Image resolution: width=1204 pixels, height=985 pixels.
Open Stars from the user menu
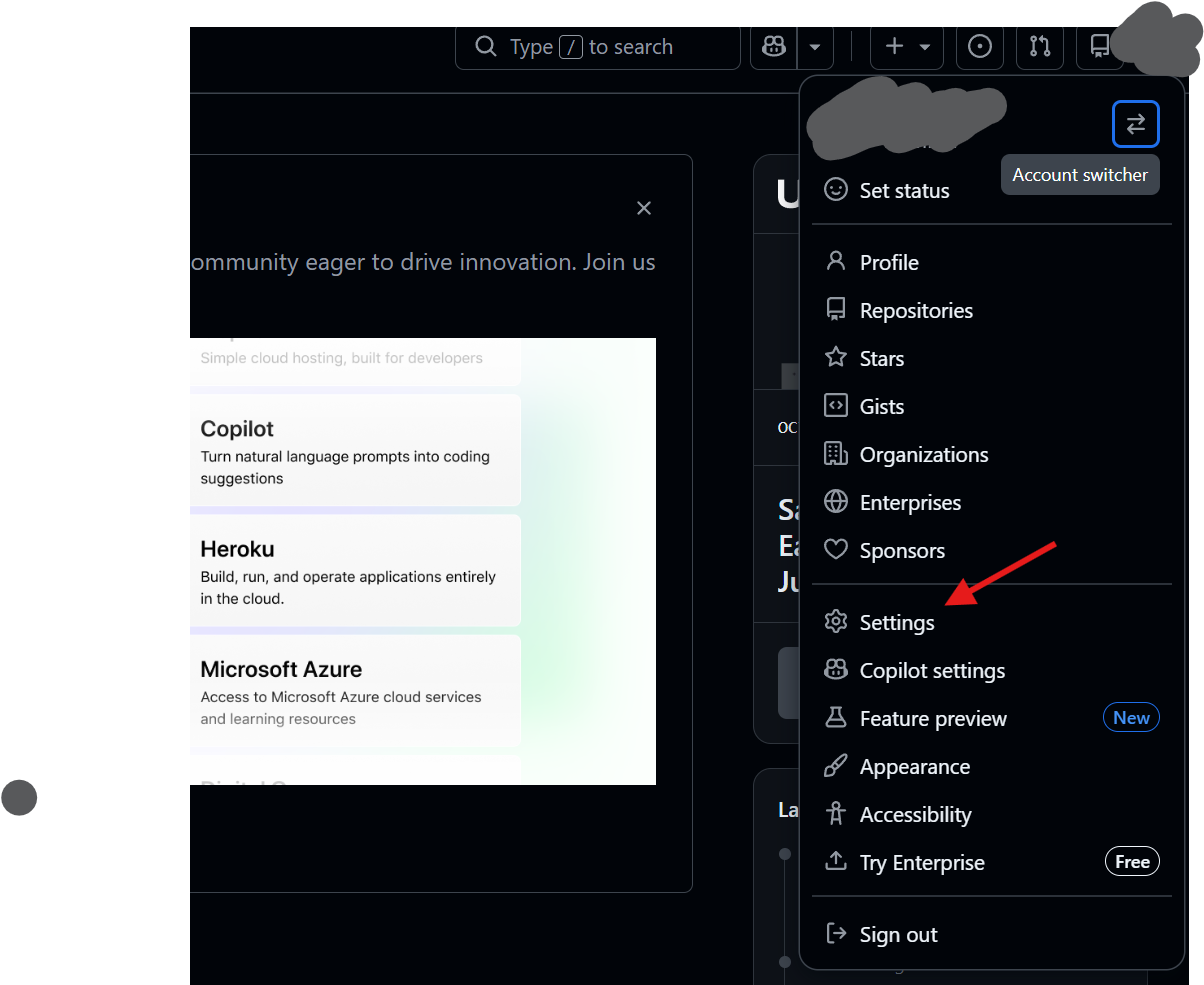(x=991, y=358)
